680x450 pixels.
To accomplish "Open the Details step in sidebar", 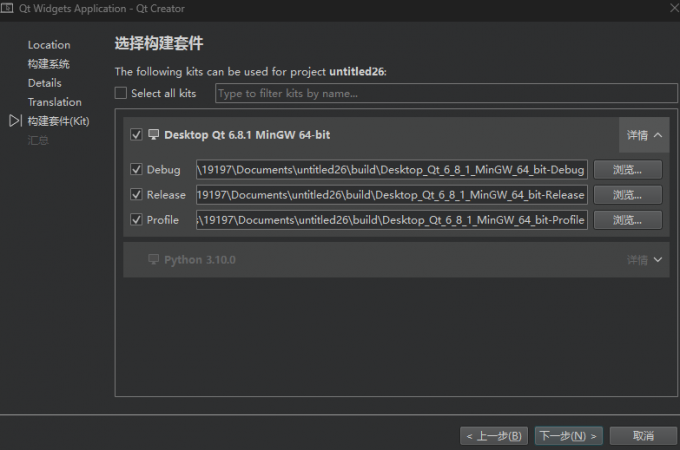I will coord(45,83).
